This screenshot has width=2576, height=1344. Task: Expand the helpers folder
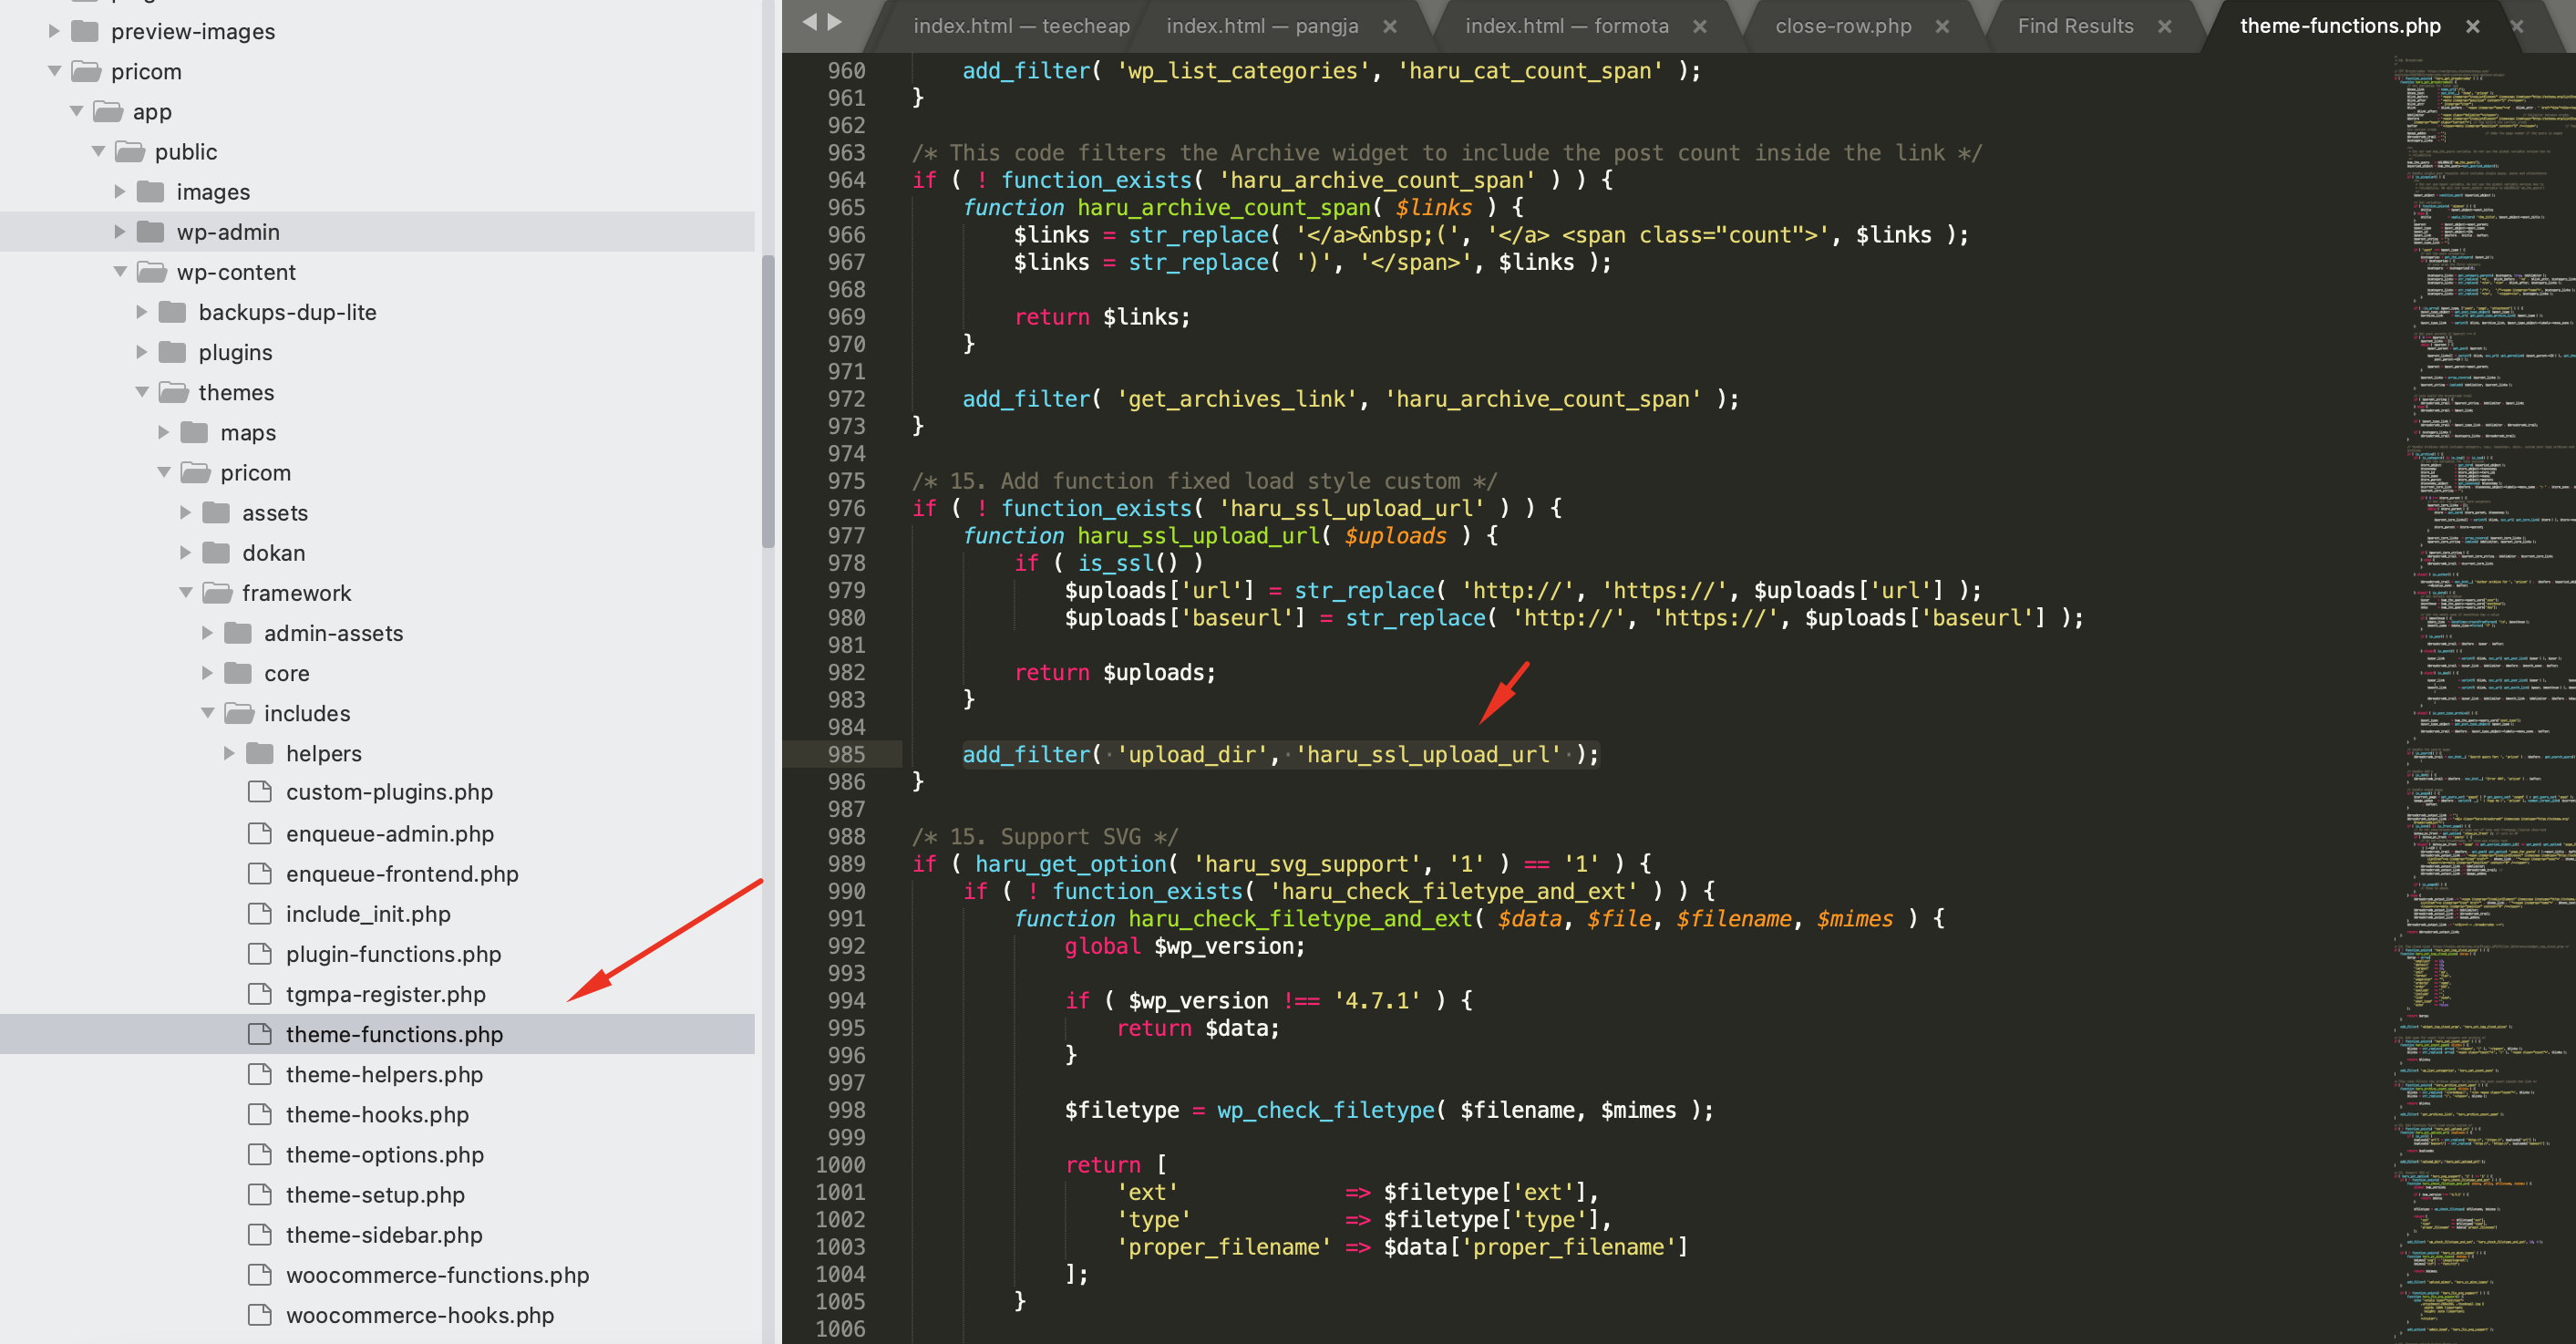[230, 753]
